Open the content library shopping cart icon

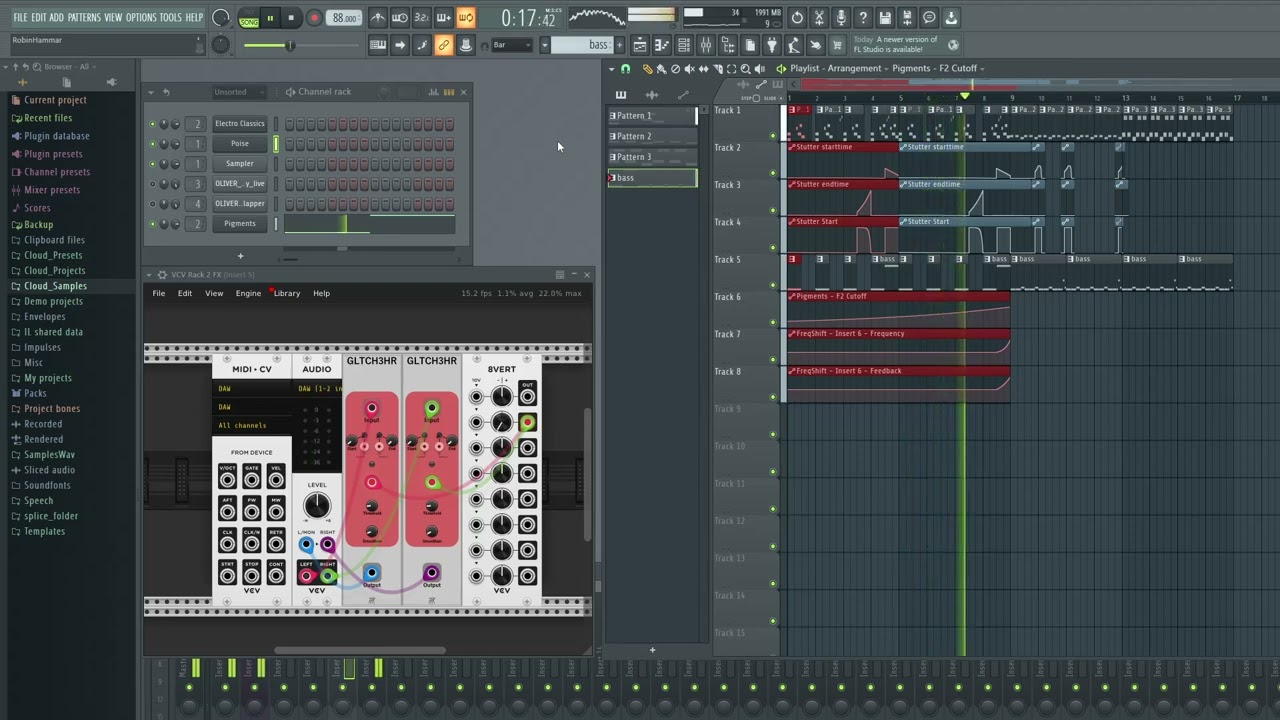point(837,45)
